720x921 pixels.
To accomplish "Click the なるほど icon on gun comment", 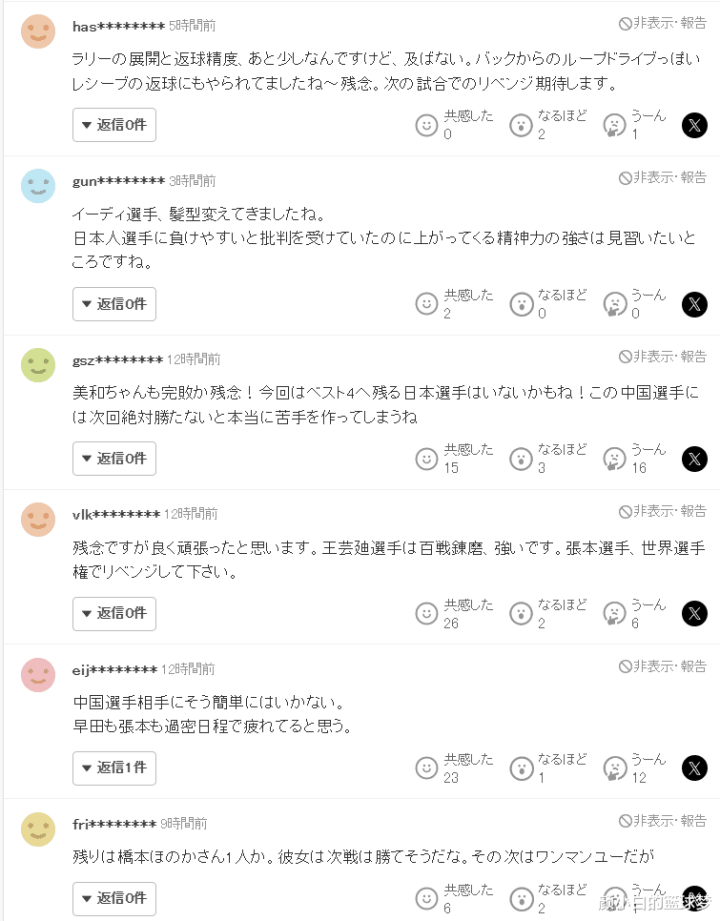I will tap(520, 304).
